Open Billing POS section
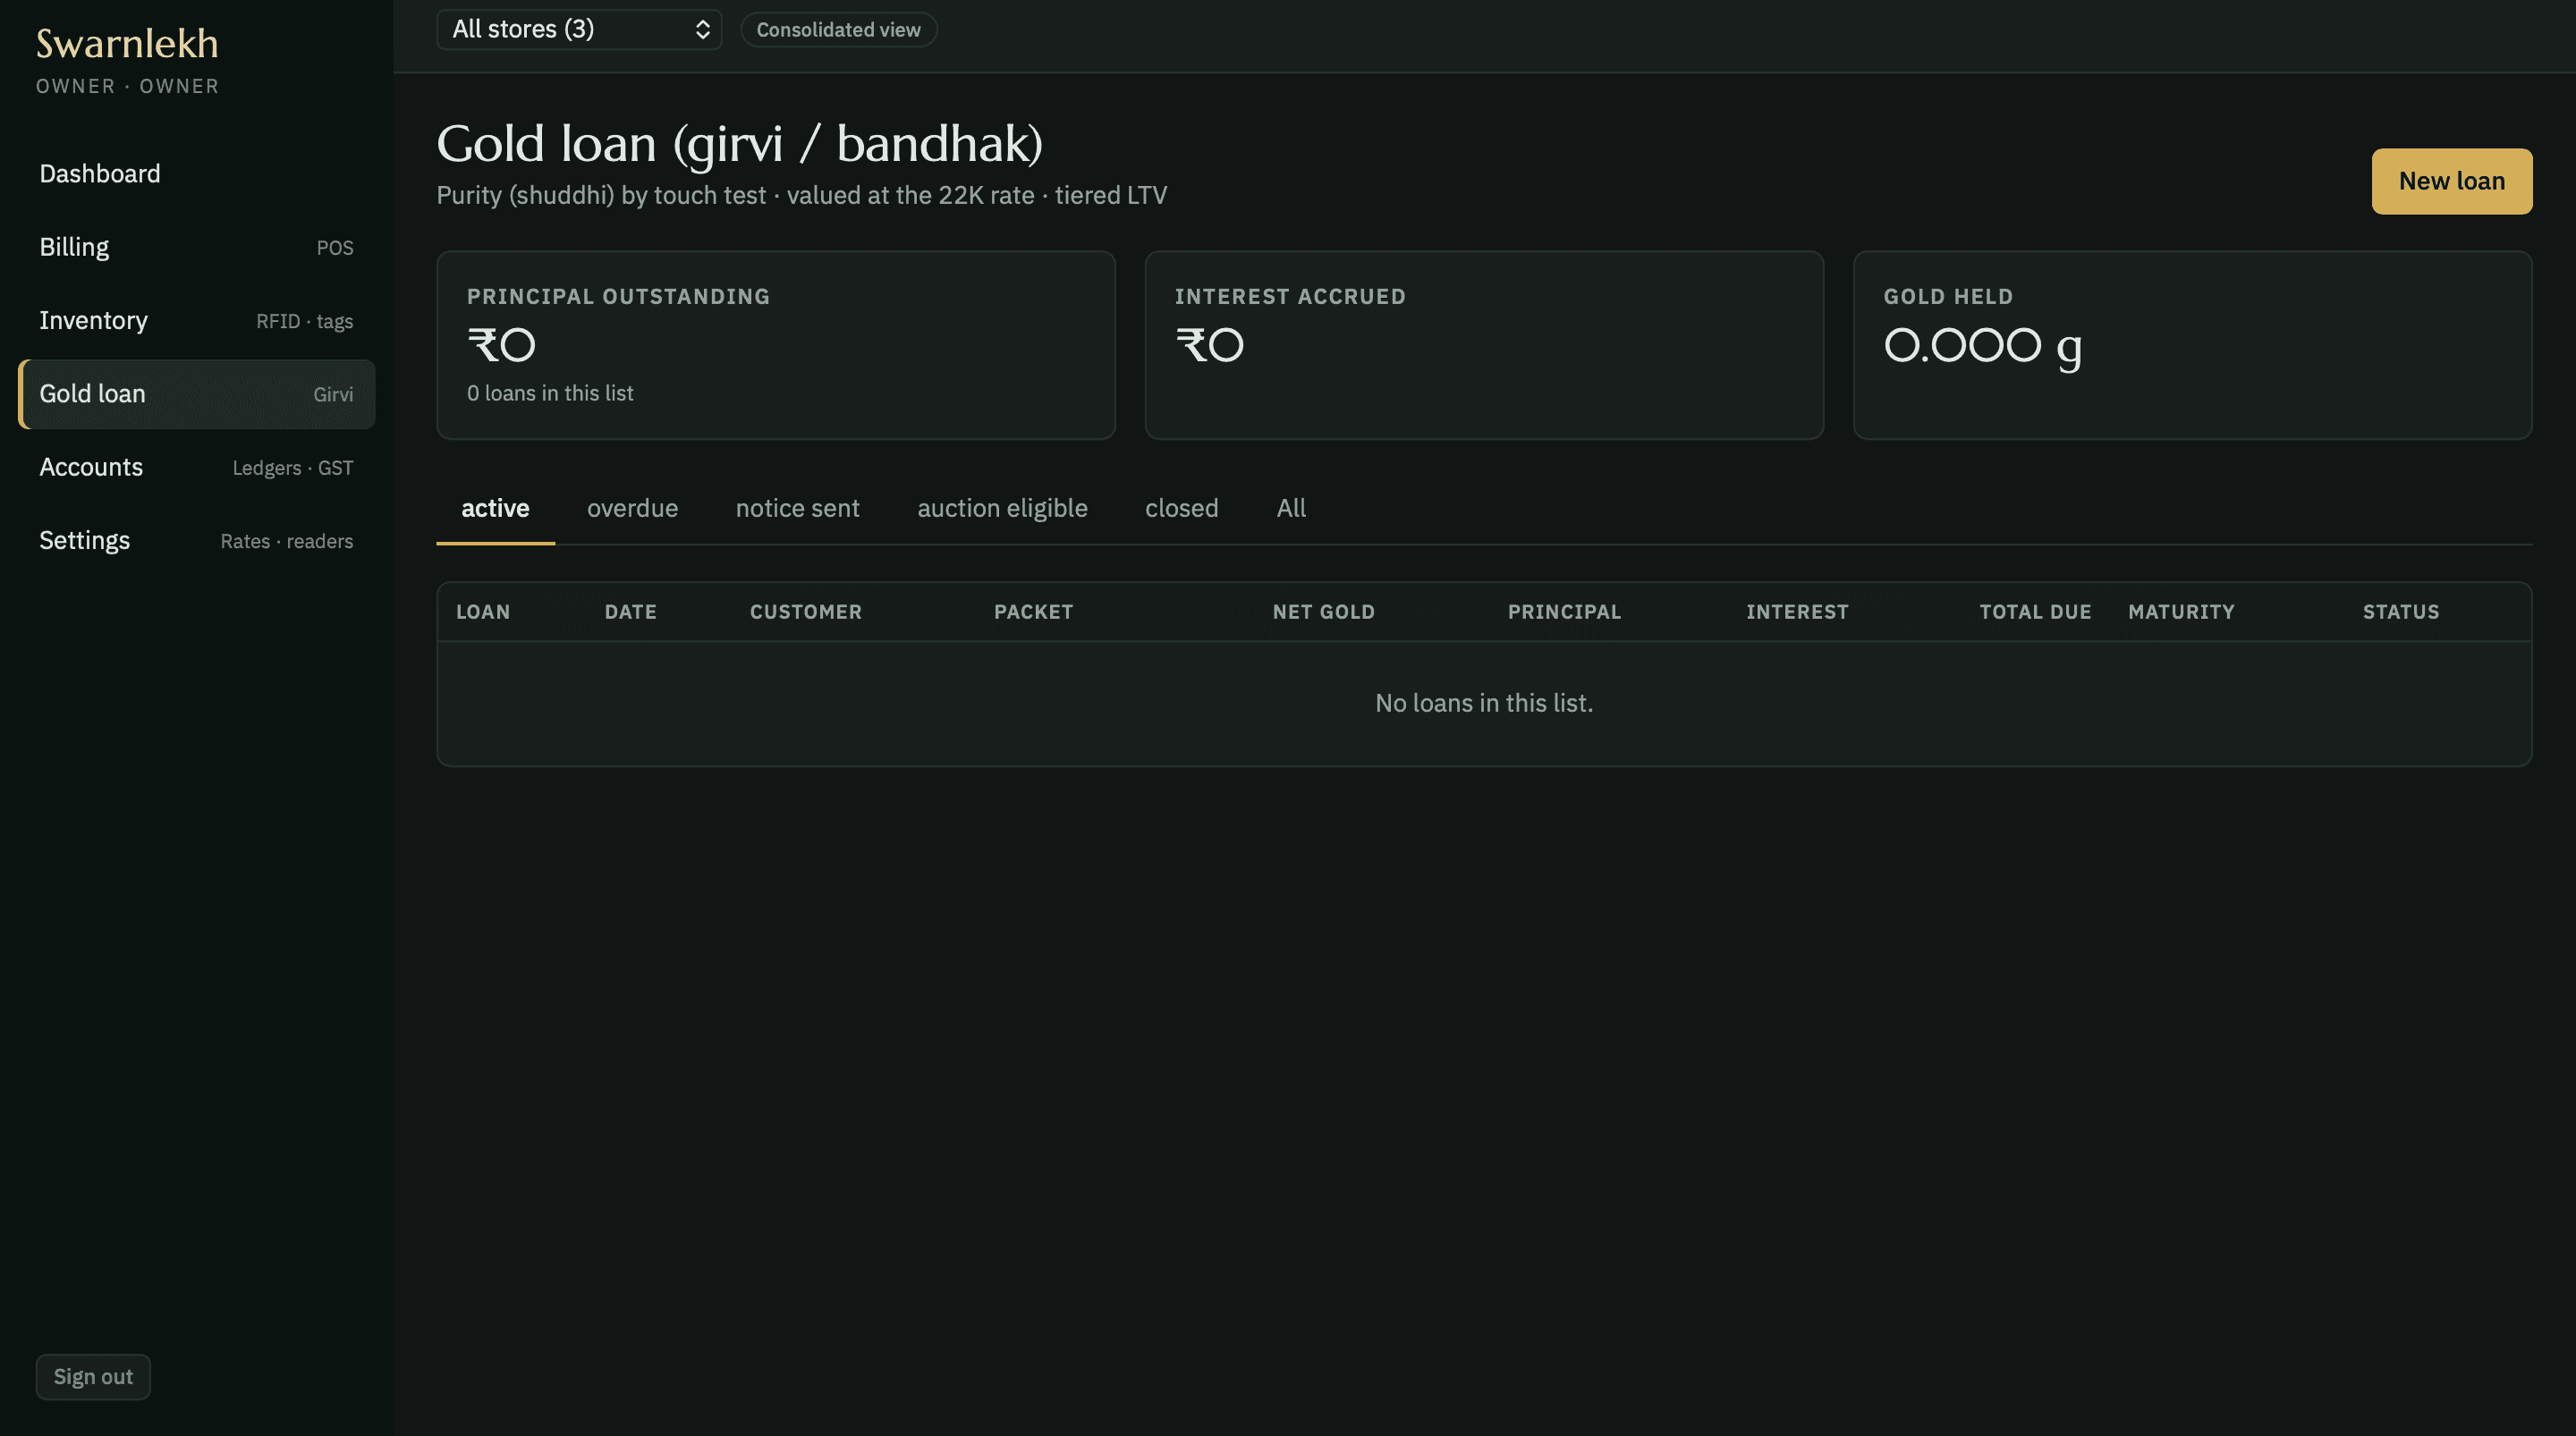The height and width of the screenshot is (1436, 2576). tap(196, 247)
